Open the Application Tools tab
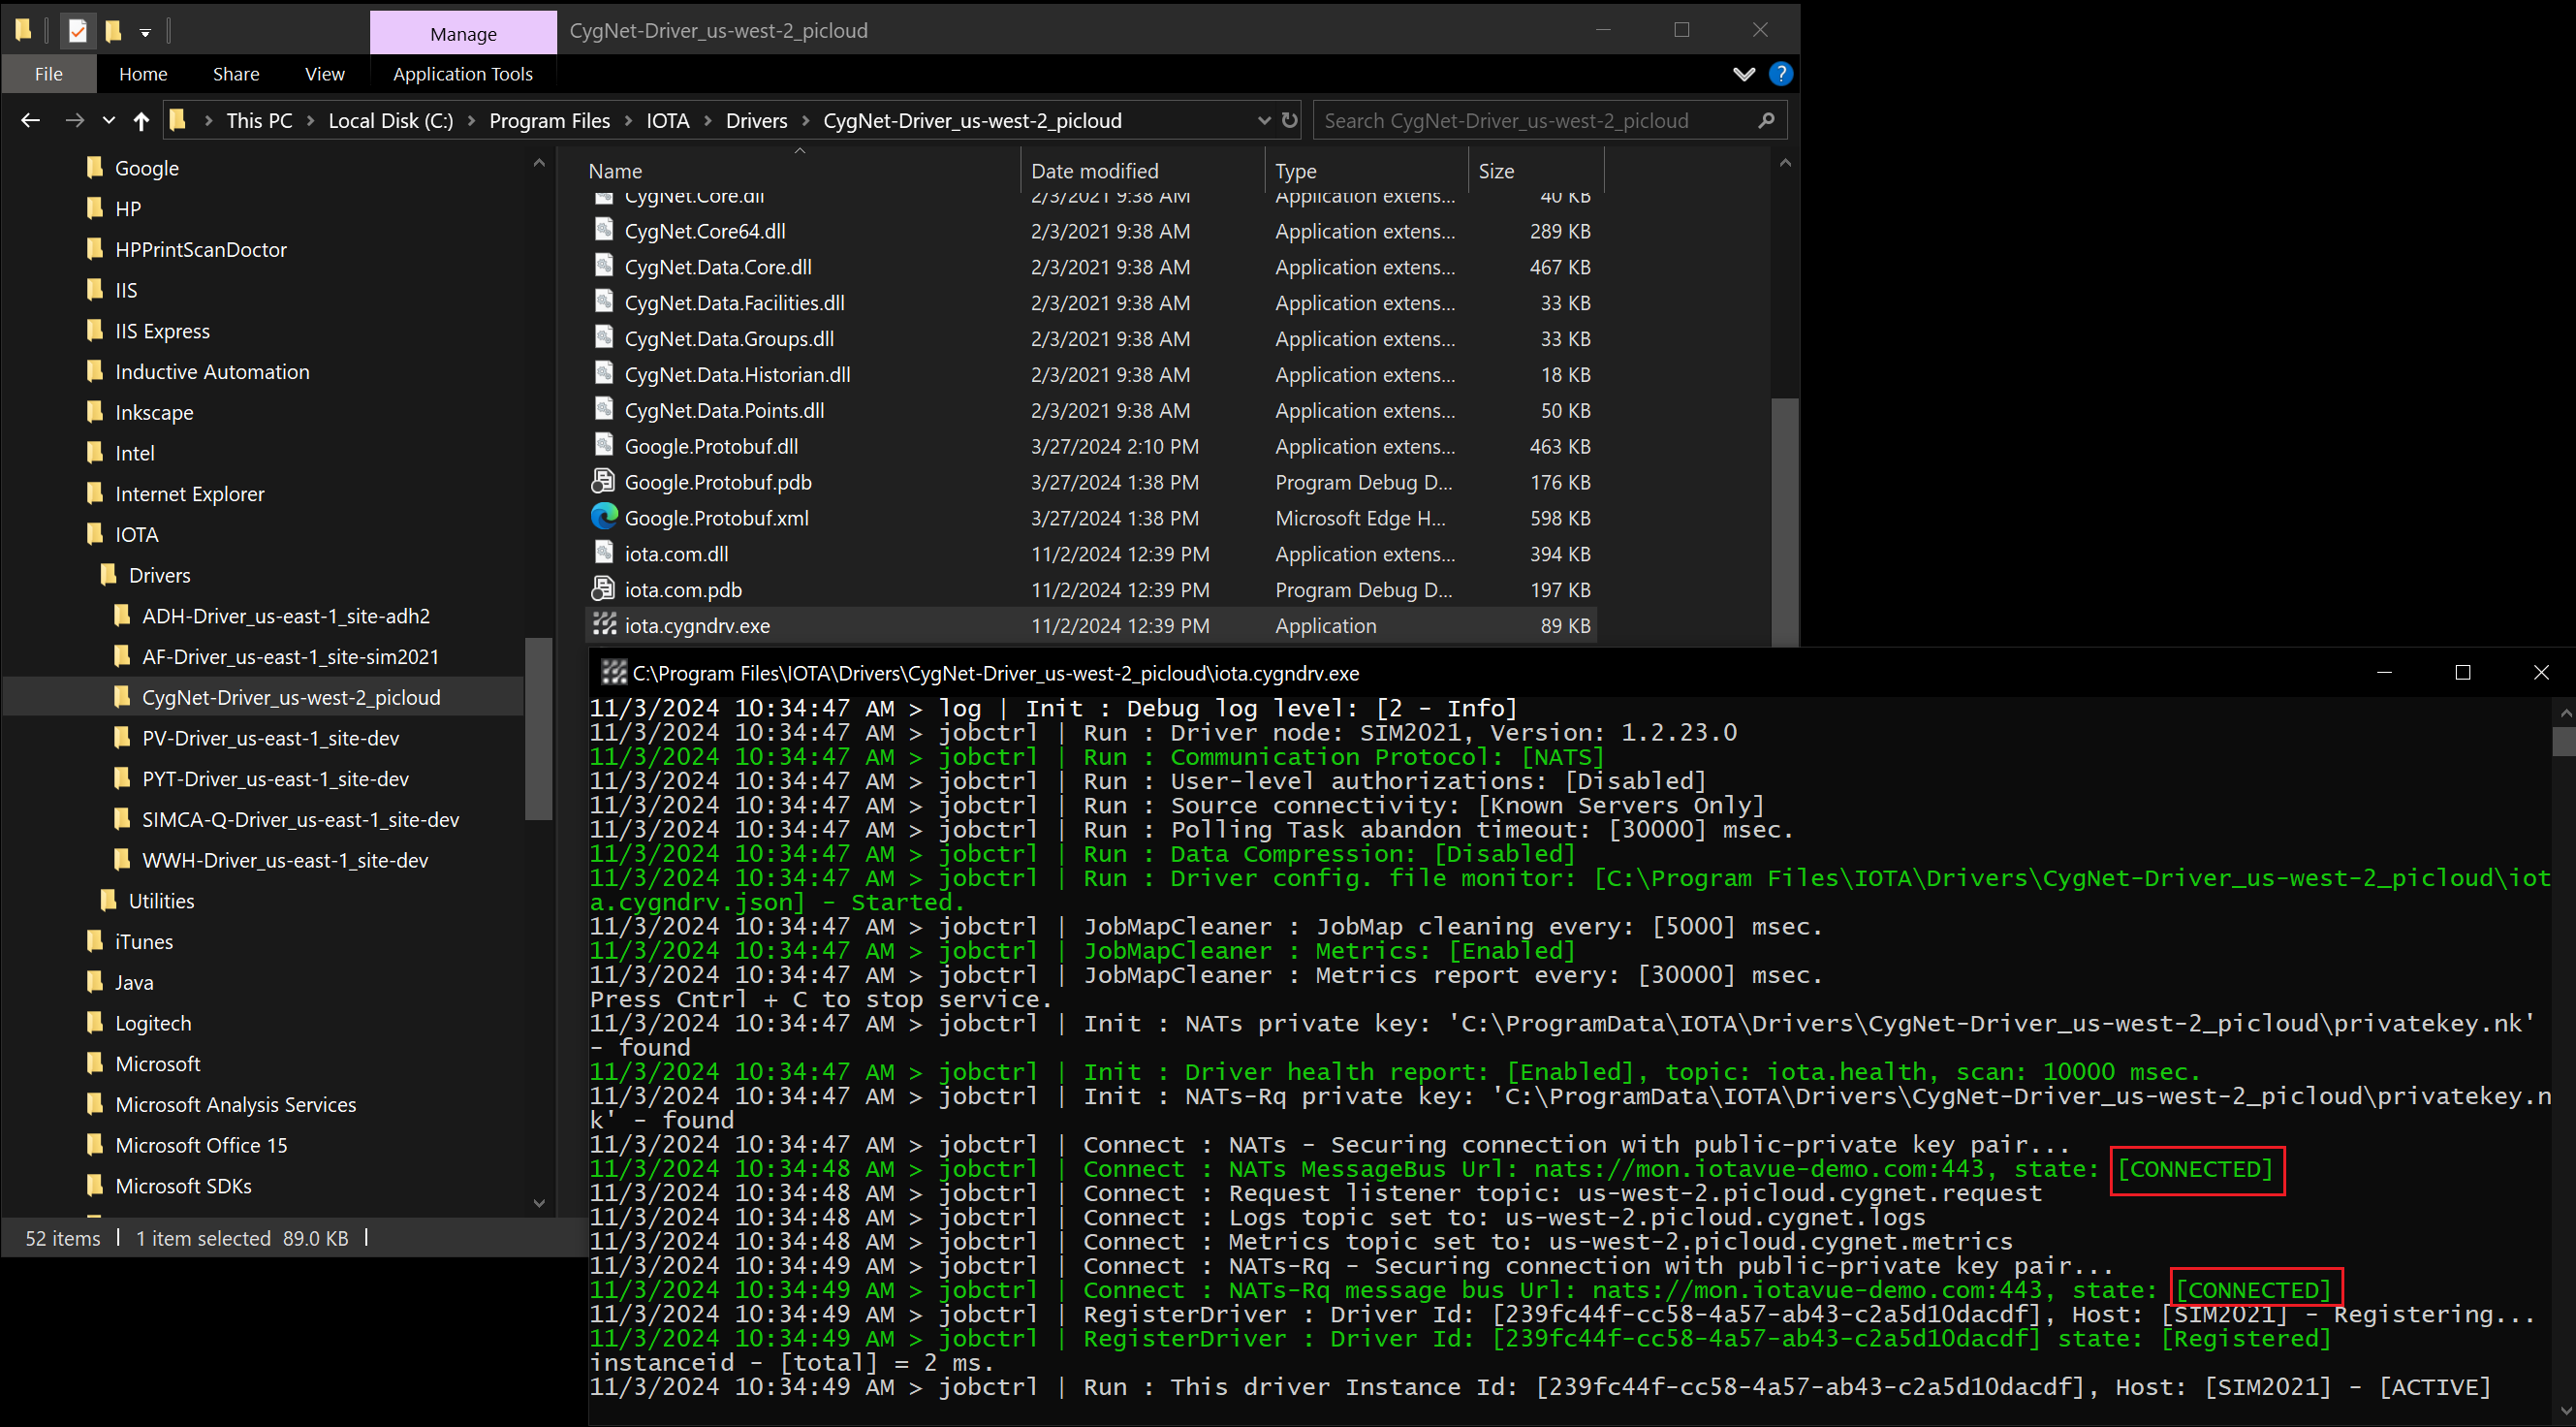This screenshot has height=1427, width=2576. point(462,74)
